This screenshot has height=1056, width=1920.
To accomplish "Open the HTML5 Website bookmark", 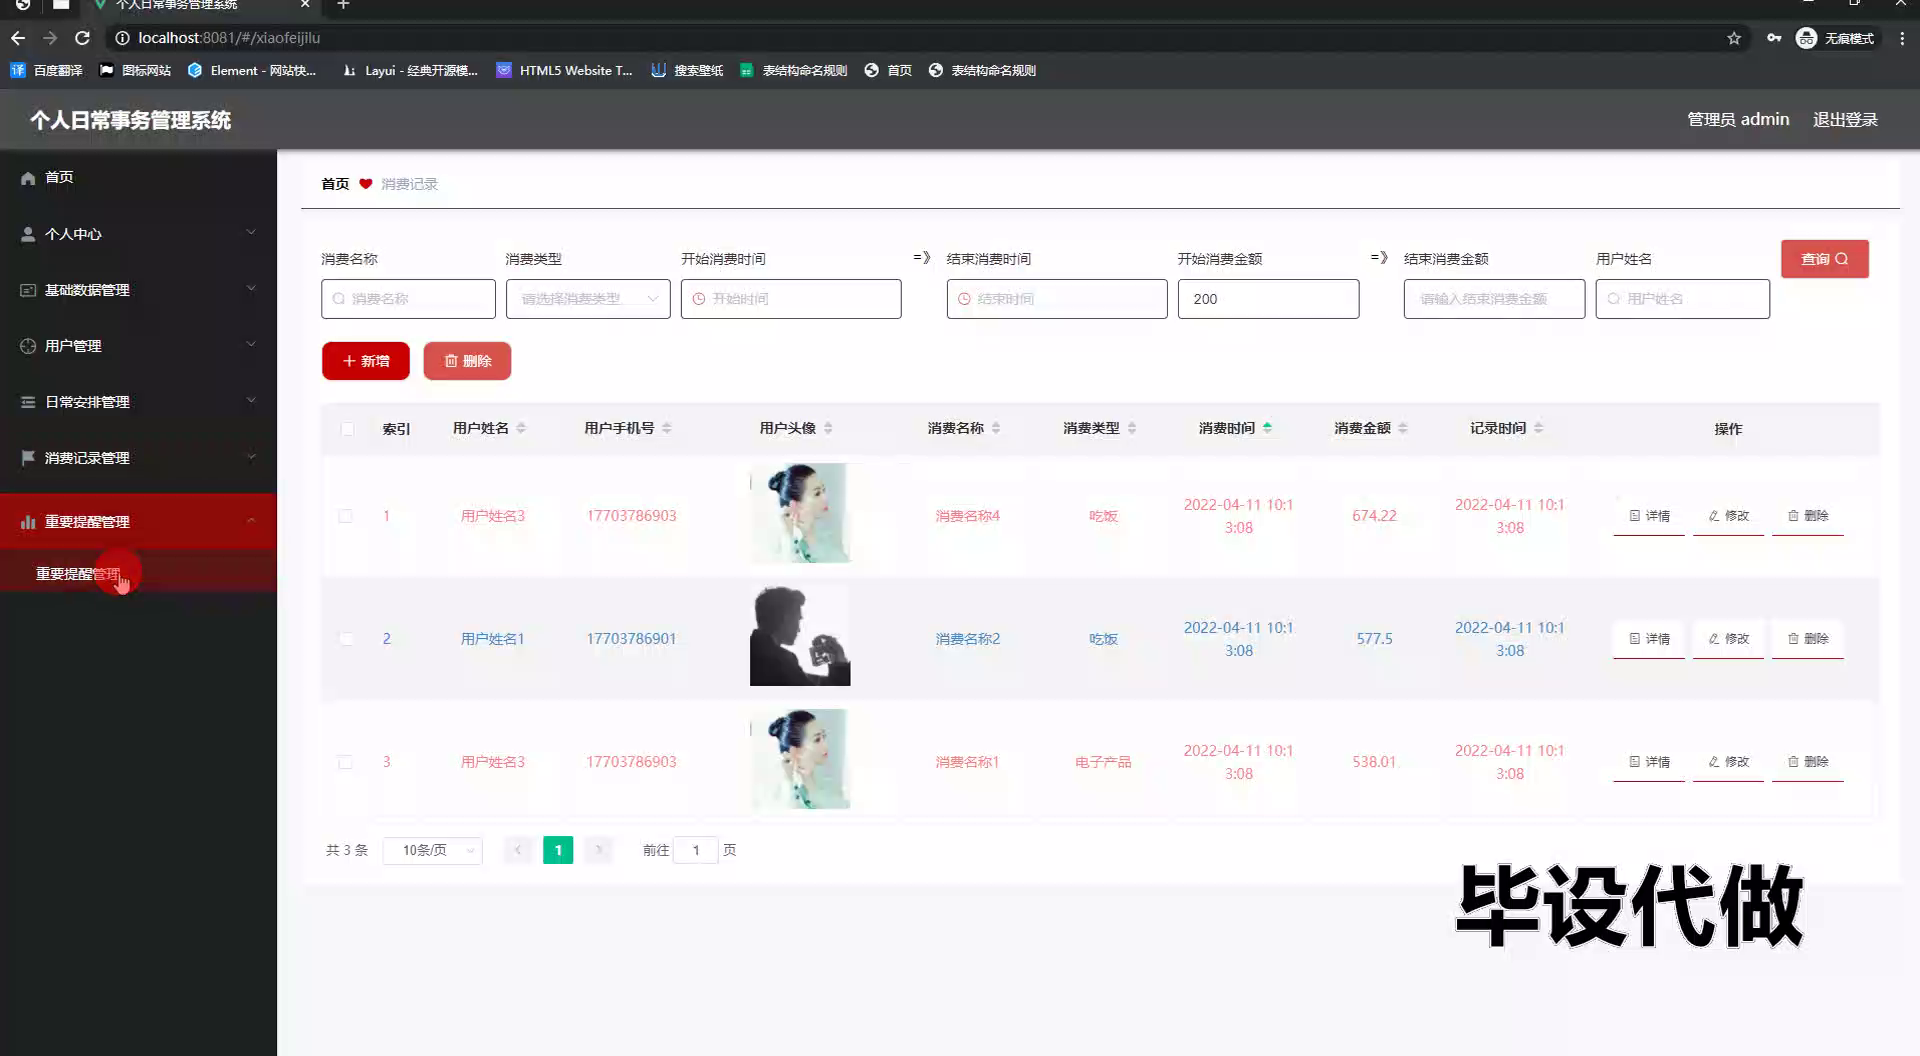I will [x=564, y=70].
